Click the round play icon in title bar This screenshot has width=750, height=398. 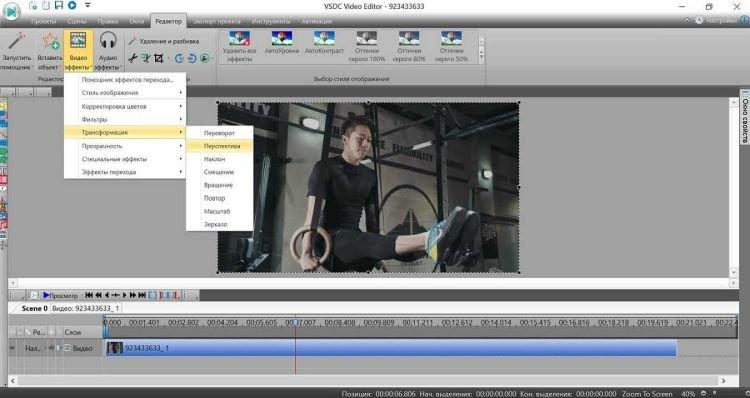coord(72,6)
